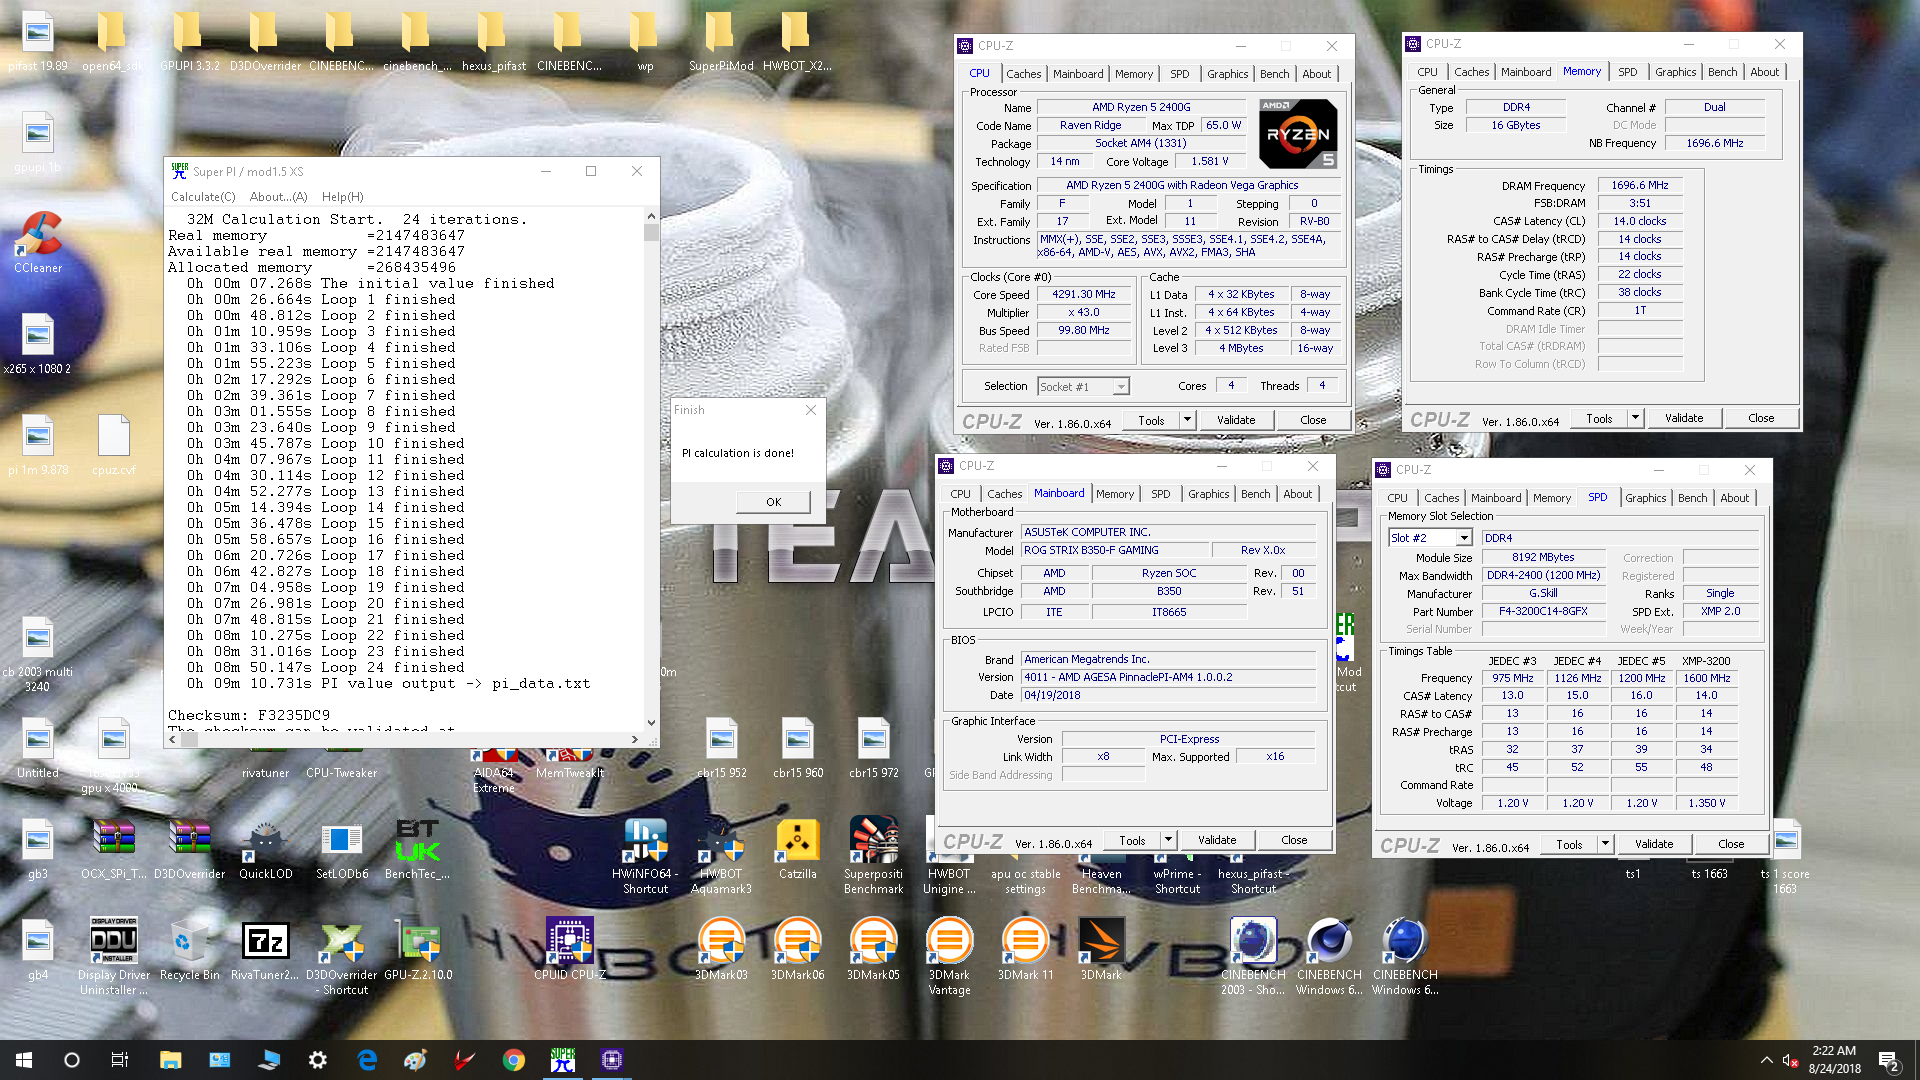This screenshot has width=1920, height=1080.
Task: Open the Catzilla desktop icon
Action: (798, 848)
